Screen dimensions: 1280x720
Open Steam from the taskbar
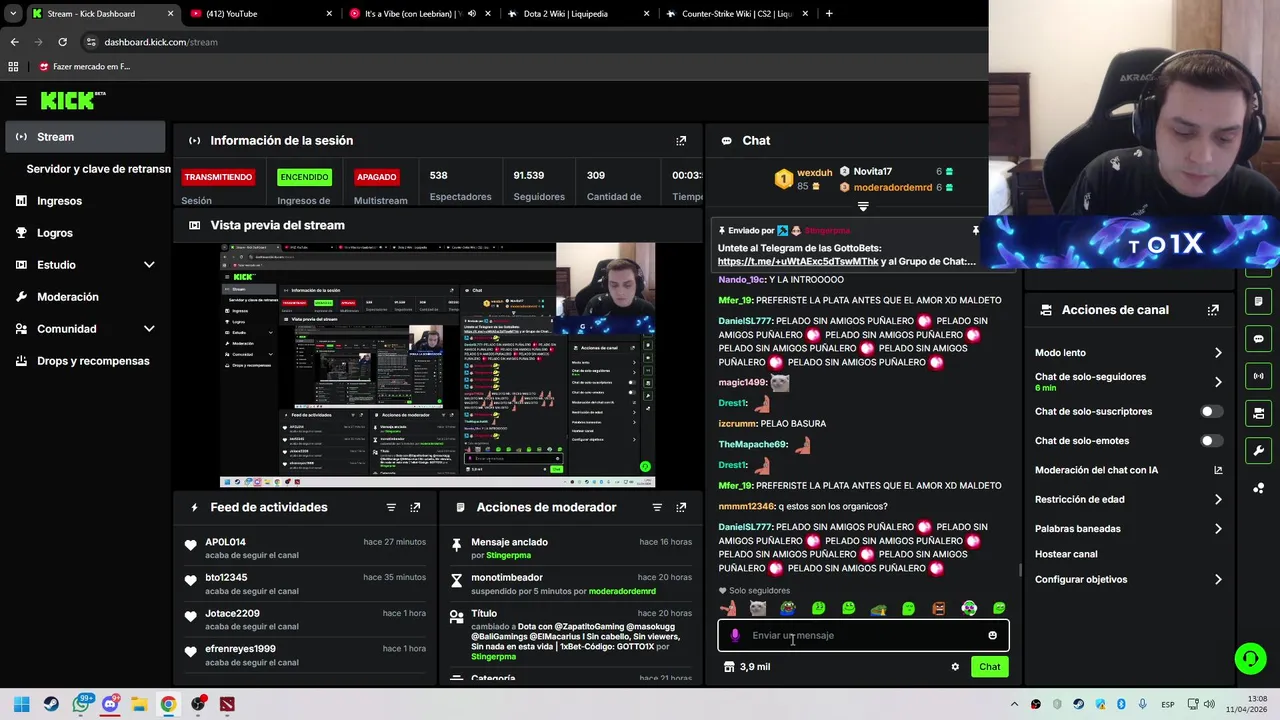(51, 704)
